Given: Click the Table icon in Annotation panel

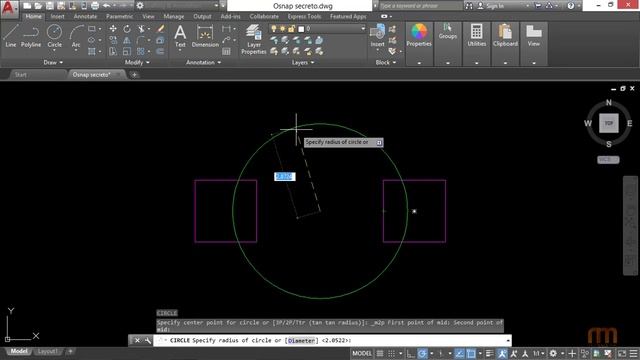Looking at the screenshot, I should 226,51.
